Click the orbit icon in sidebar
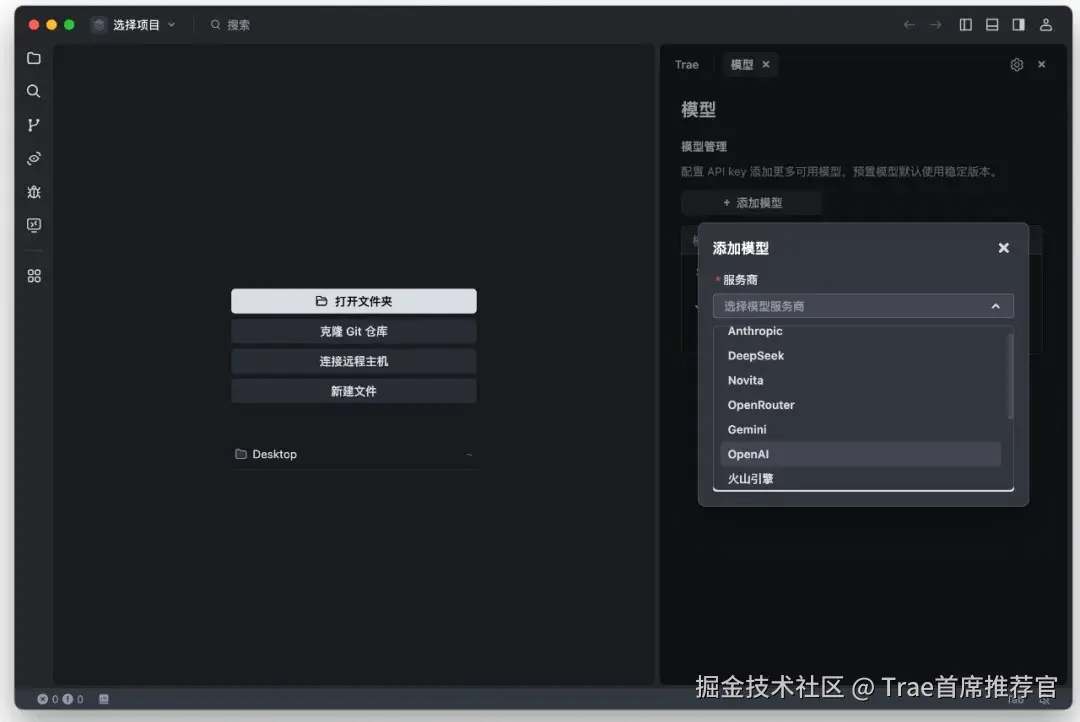This screenshot has height=722, width=1080. pos(33,158)
